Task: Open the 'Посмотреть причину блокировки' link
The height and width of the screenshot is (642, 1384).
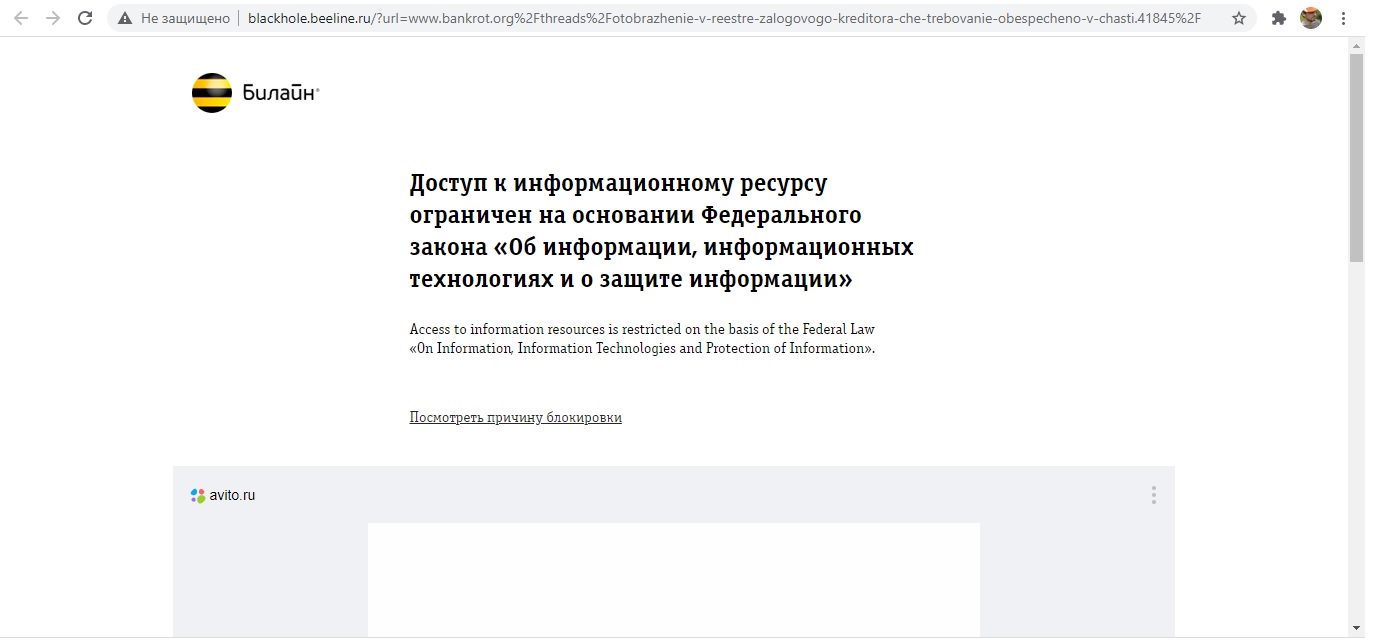Action: pos(515,417)
